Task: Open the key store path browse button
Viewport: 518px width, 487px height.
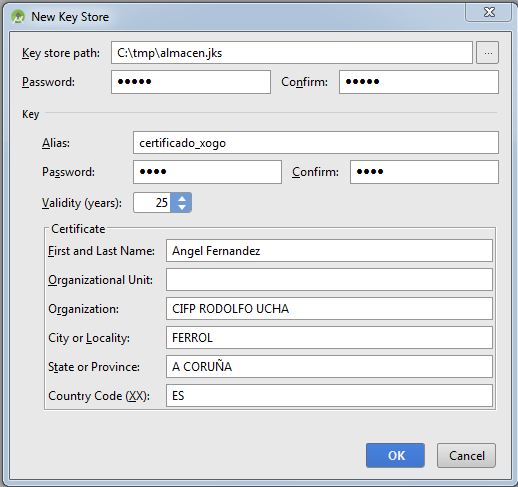Action: point(487,53)
